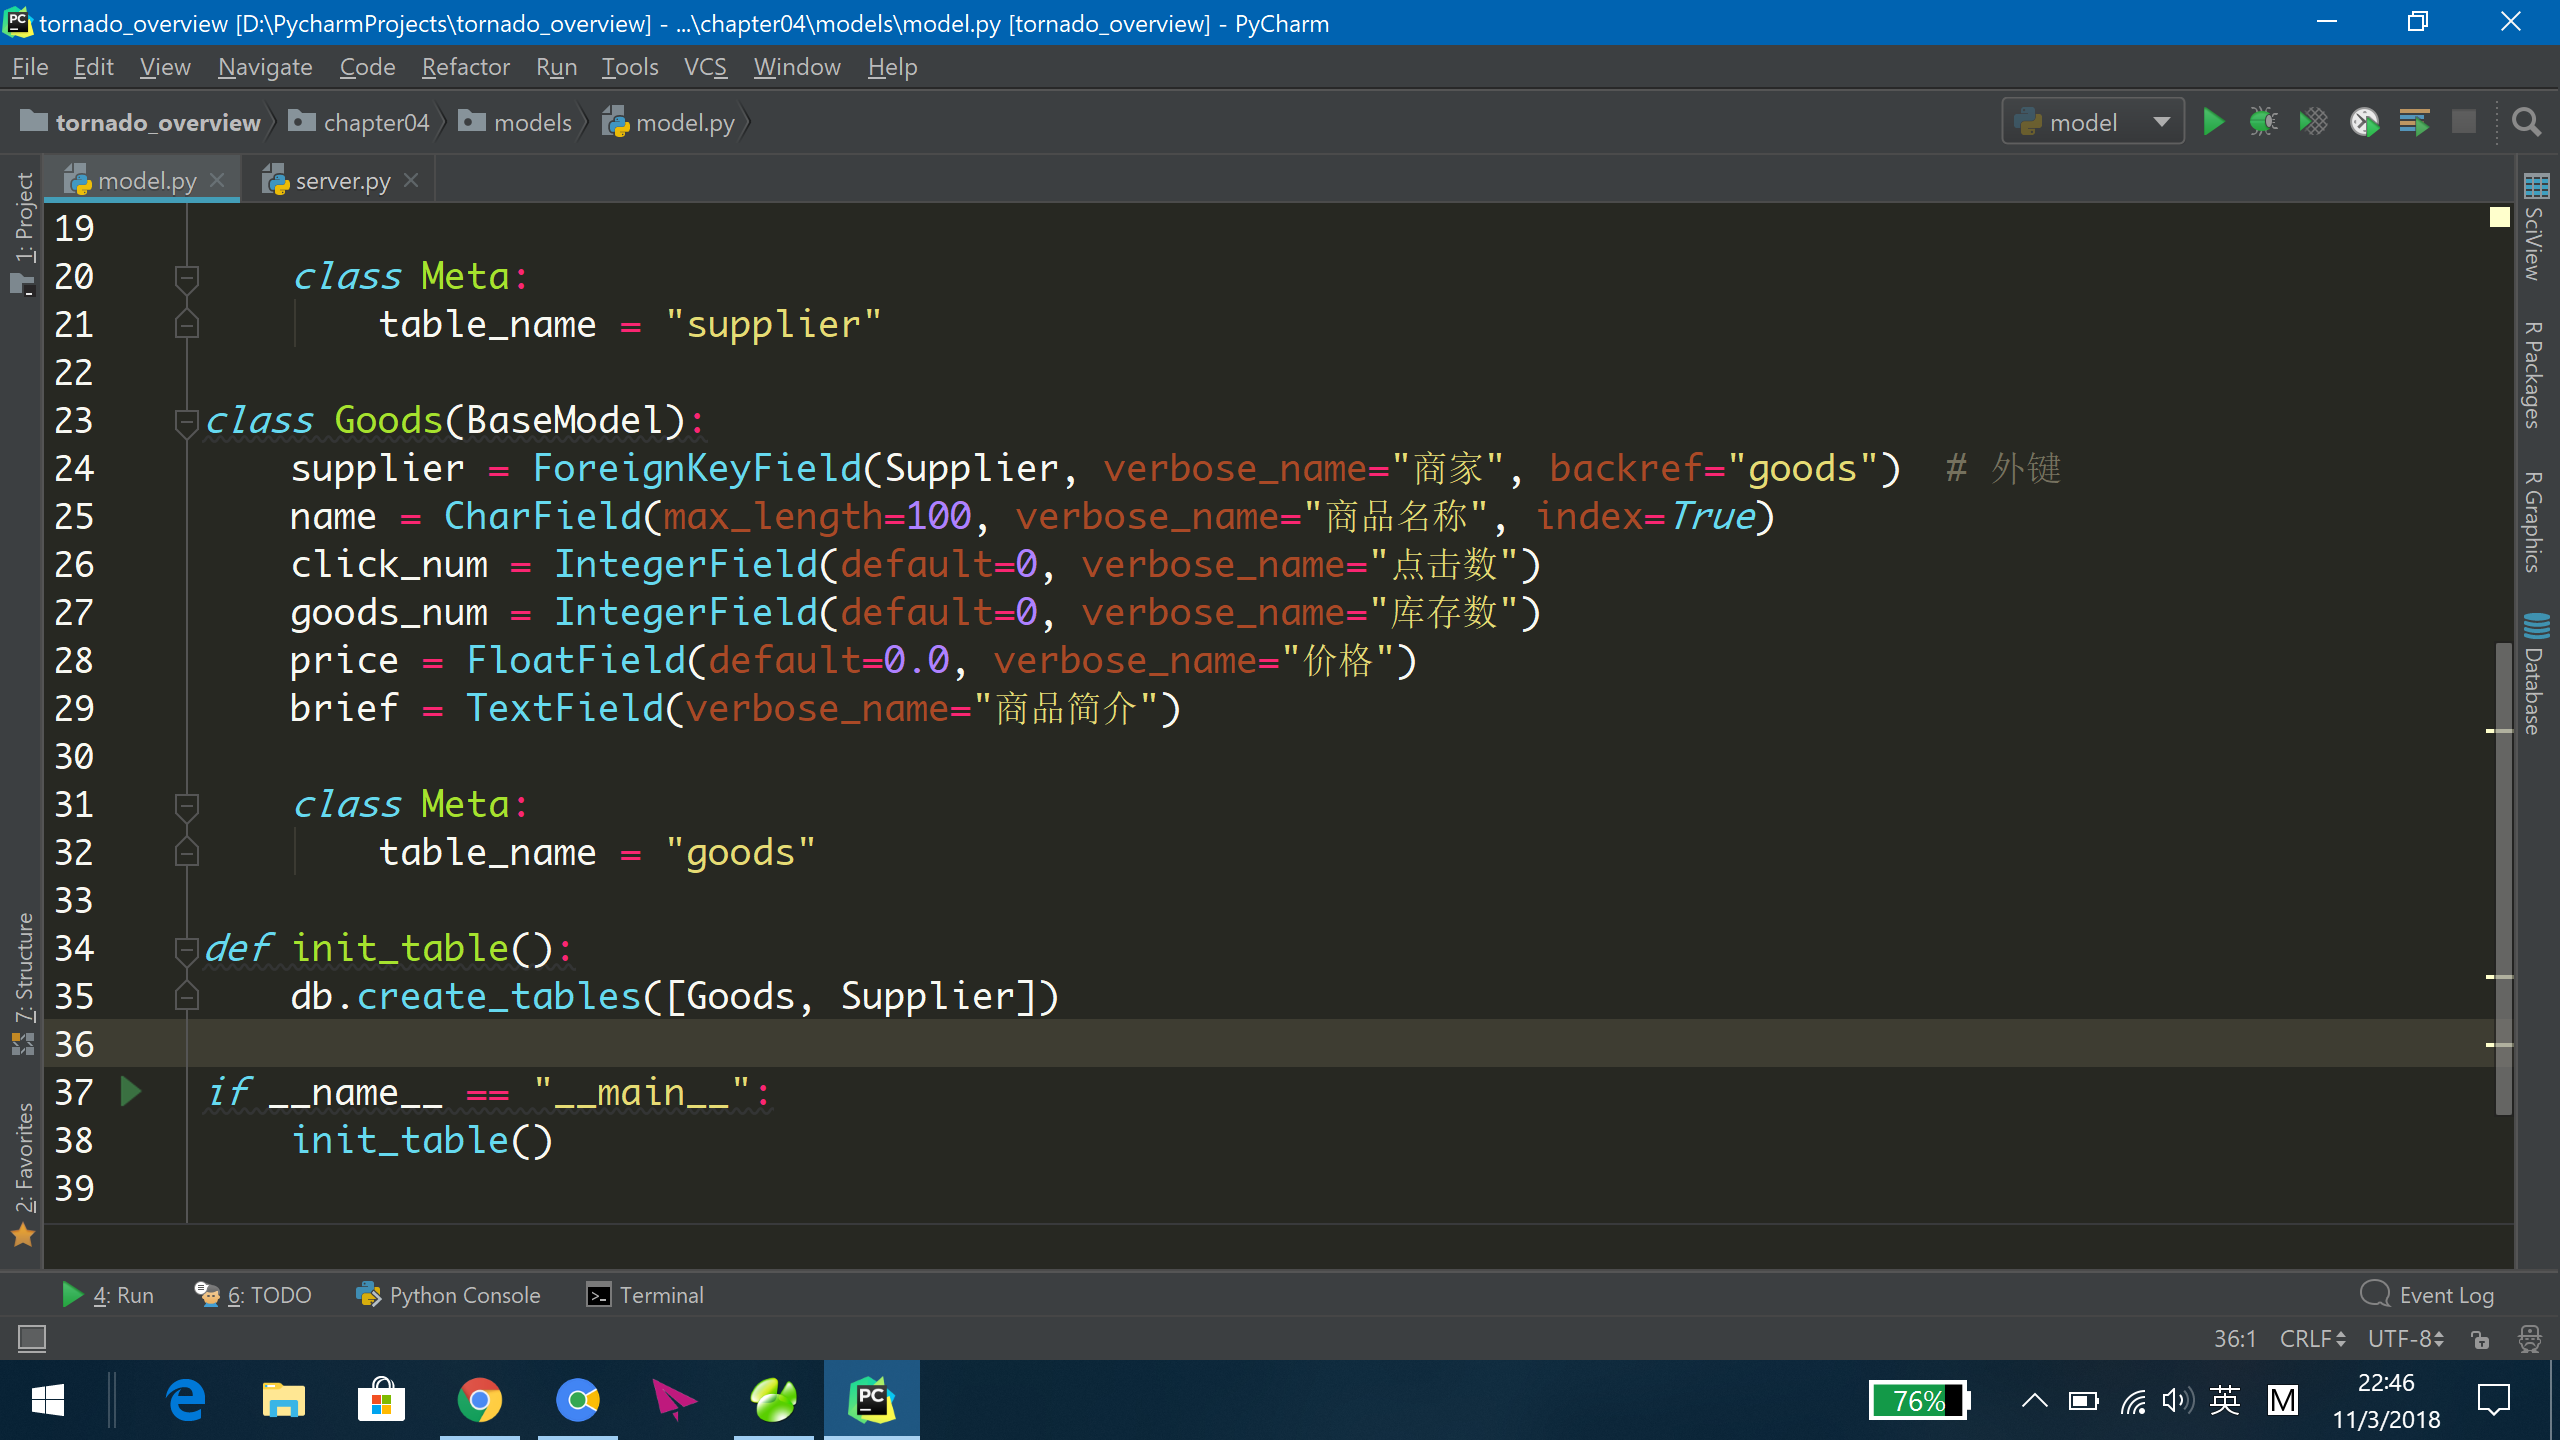Open the Terminal tool window
The image size is (2560, 1440).
[x=645, y=1295]
